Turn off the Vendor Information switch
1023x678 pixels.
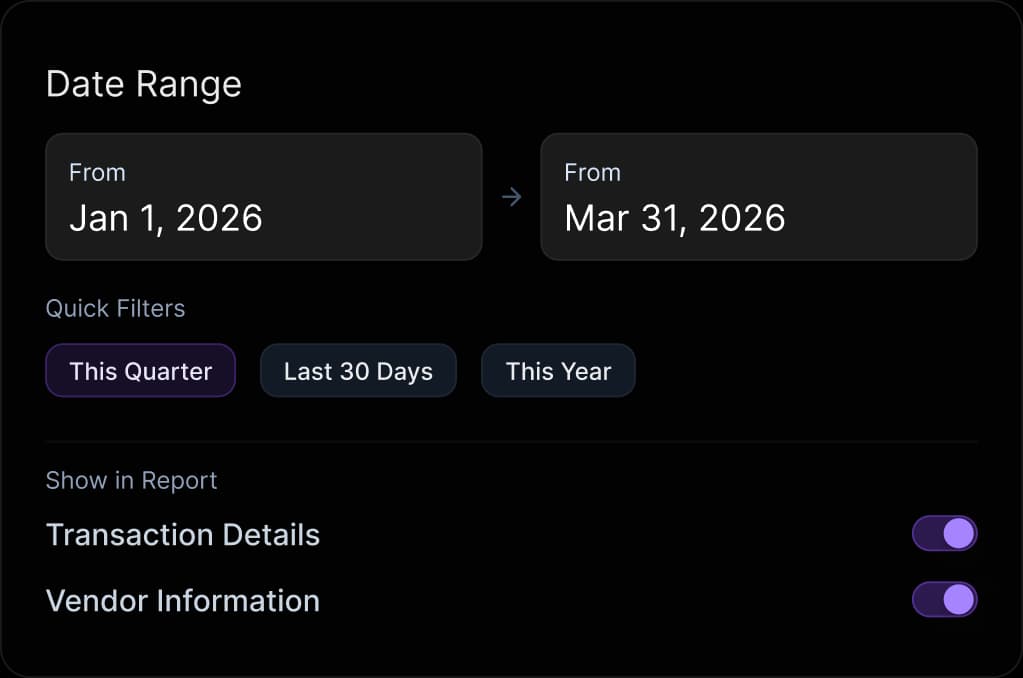pyautogui.click(x=944, y=599)
